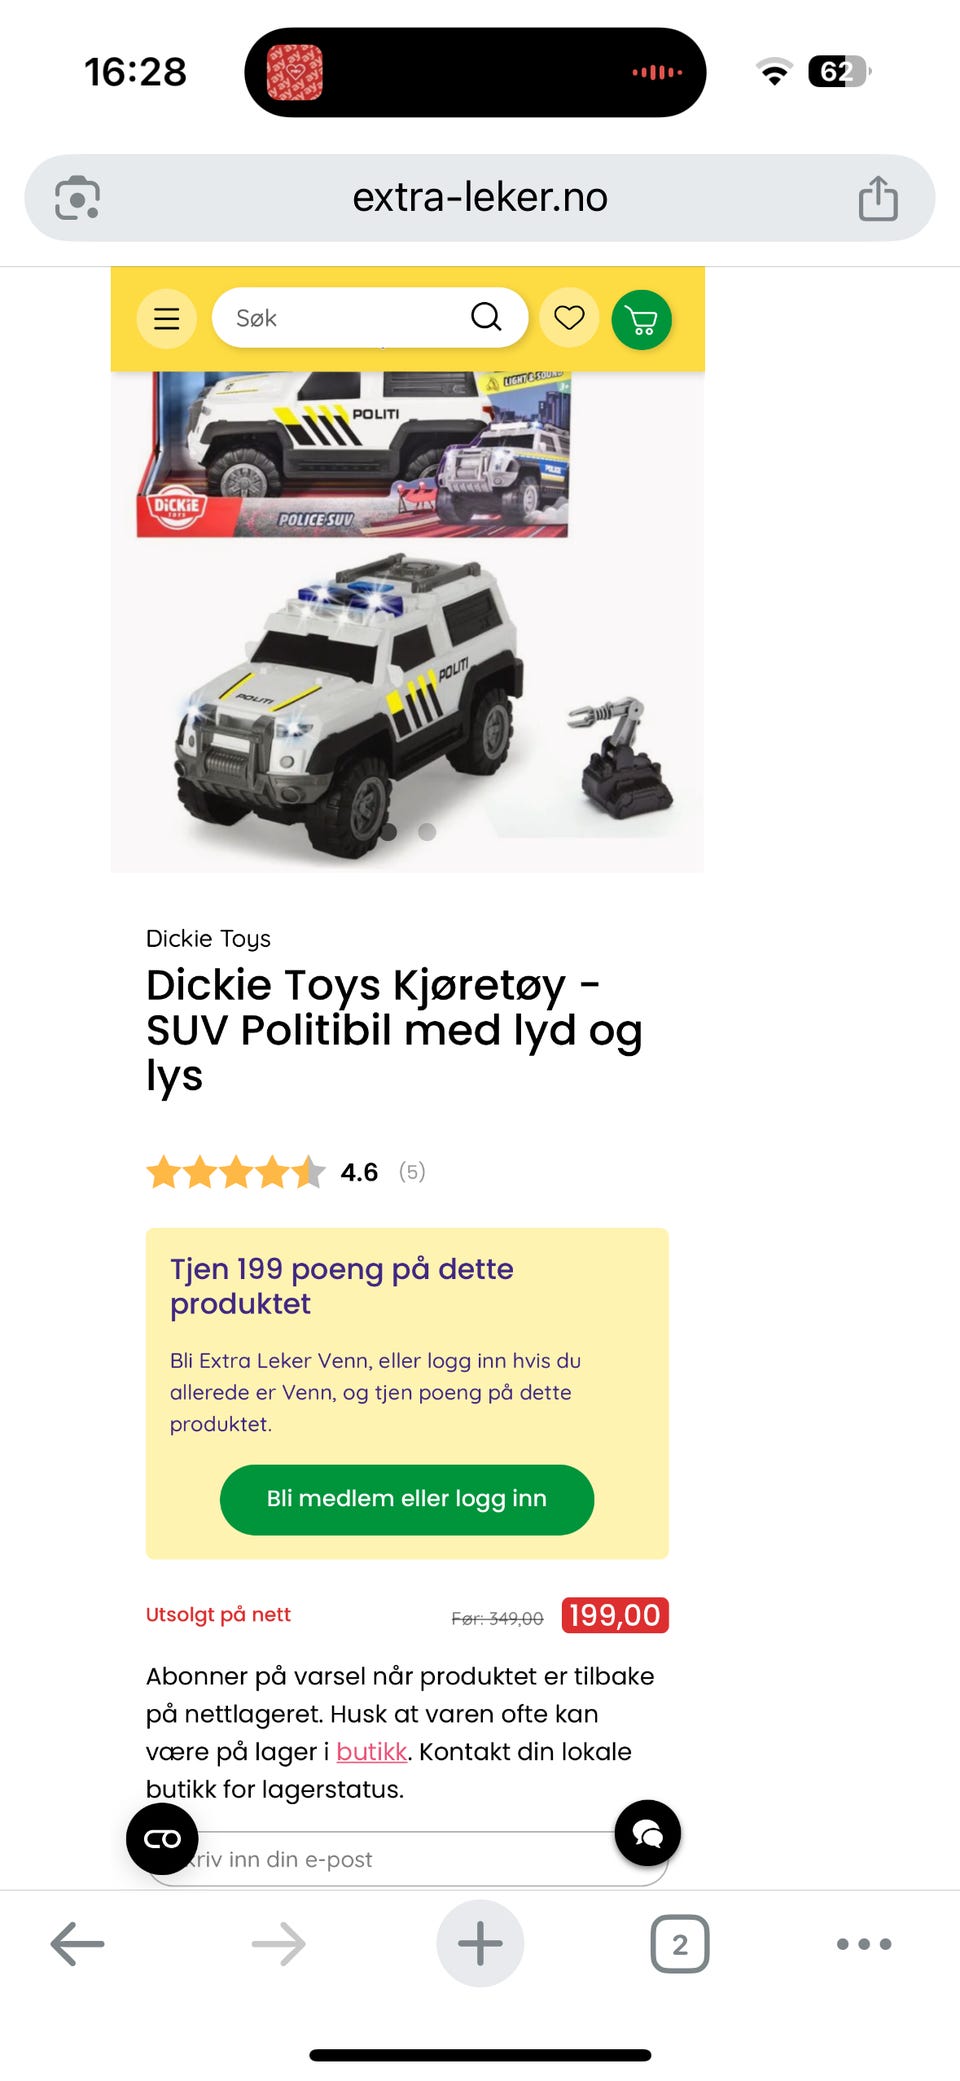
Task: Open the wishlist heart icon
Action: pos(569,319)
